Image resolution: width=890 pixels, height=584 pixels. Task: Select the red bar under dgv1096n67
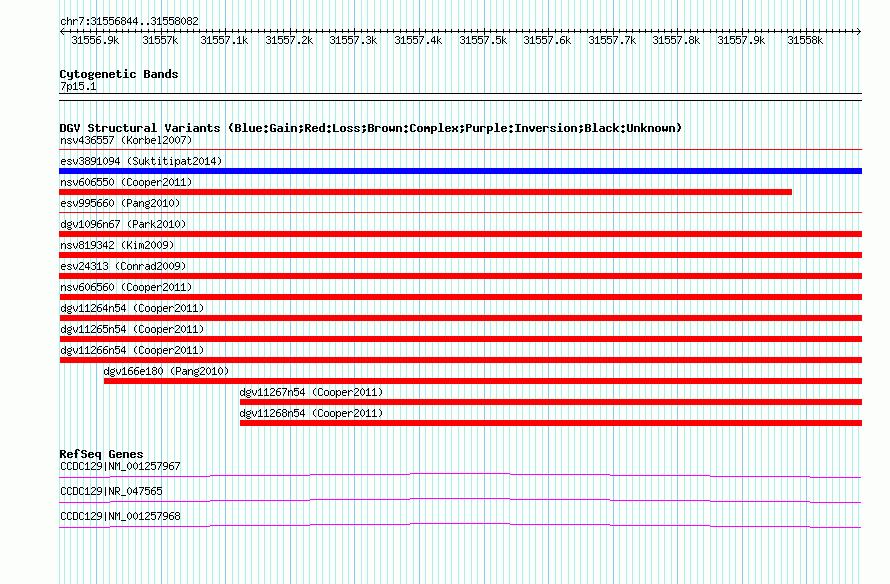(460, 234)
